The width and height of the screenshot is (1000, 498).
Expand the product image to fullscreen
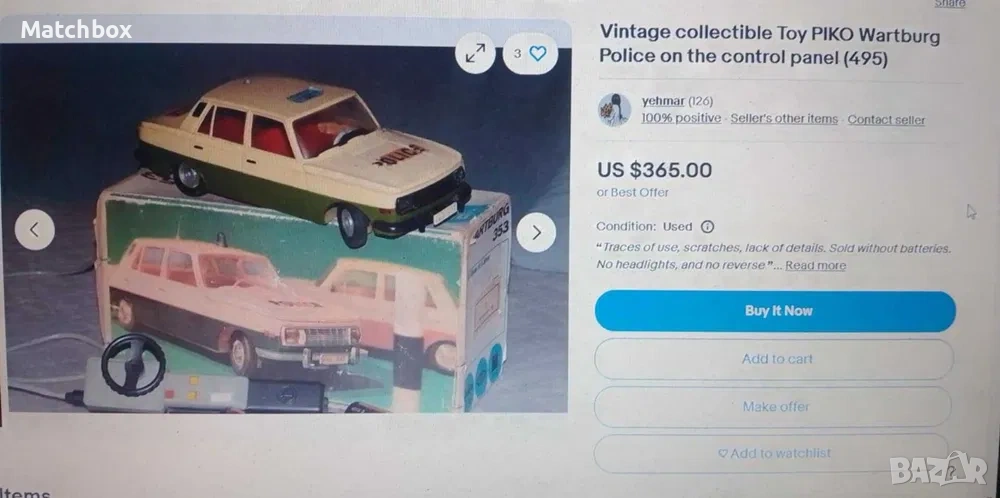click(x=475, y=54)
